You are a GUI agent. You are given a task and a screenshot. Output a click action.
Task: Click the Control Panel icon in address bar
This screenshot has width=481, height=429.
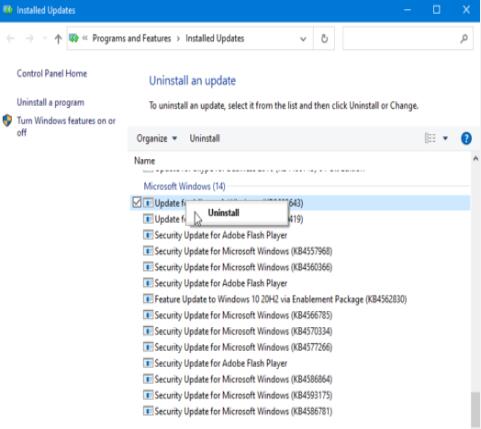74,38
